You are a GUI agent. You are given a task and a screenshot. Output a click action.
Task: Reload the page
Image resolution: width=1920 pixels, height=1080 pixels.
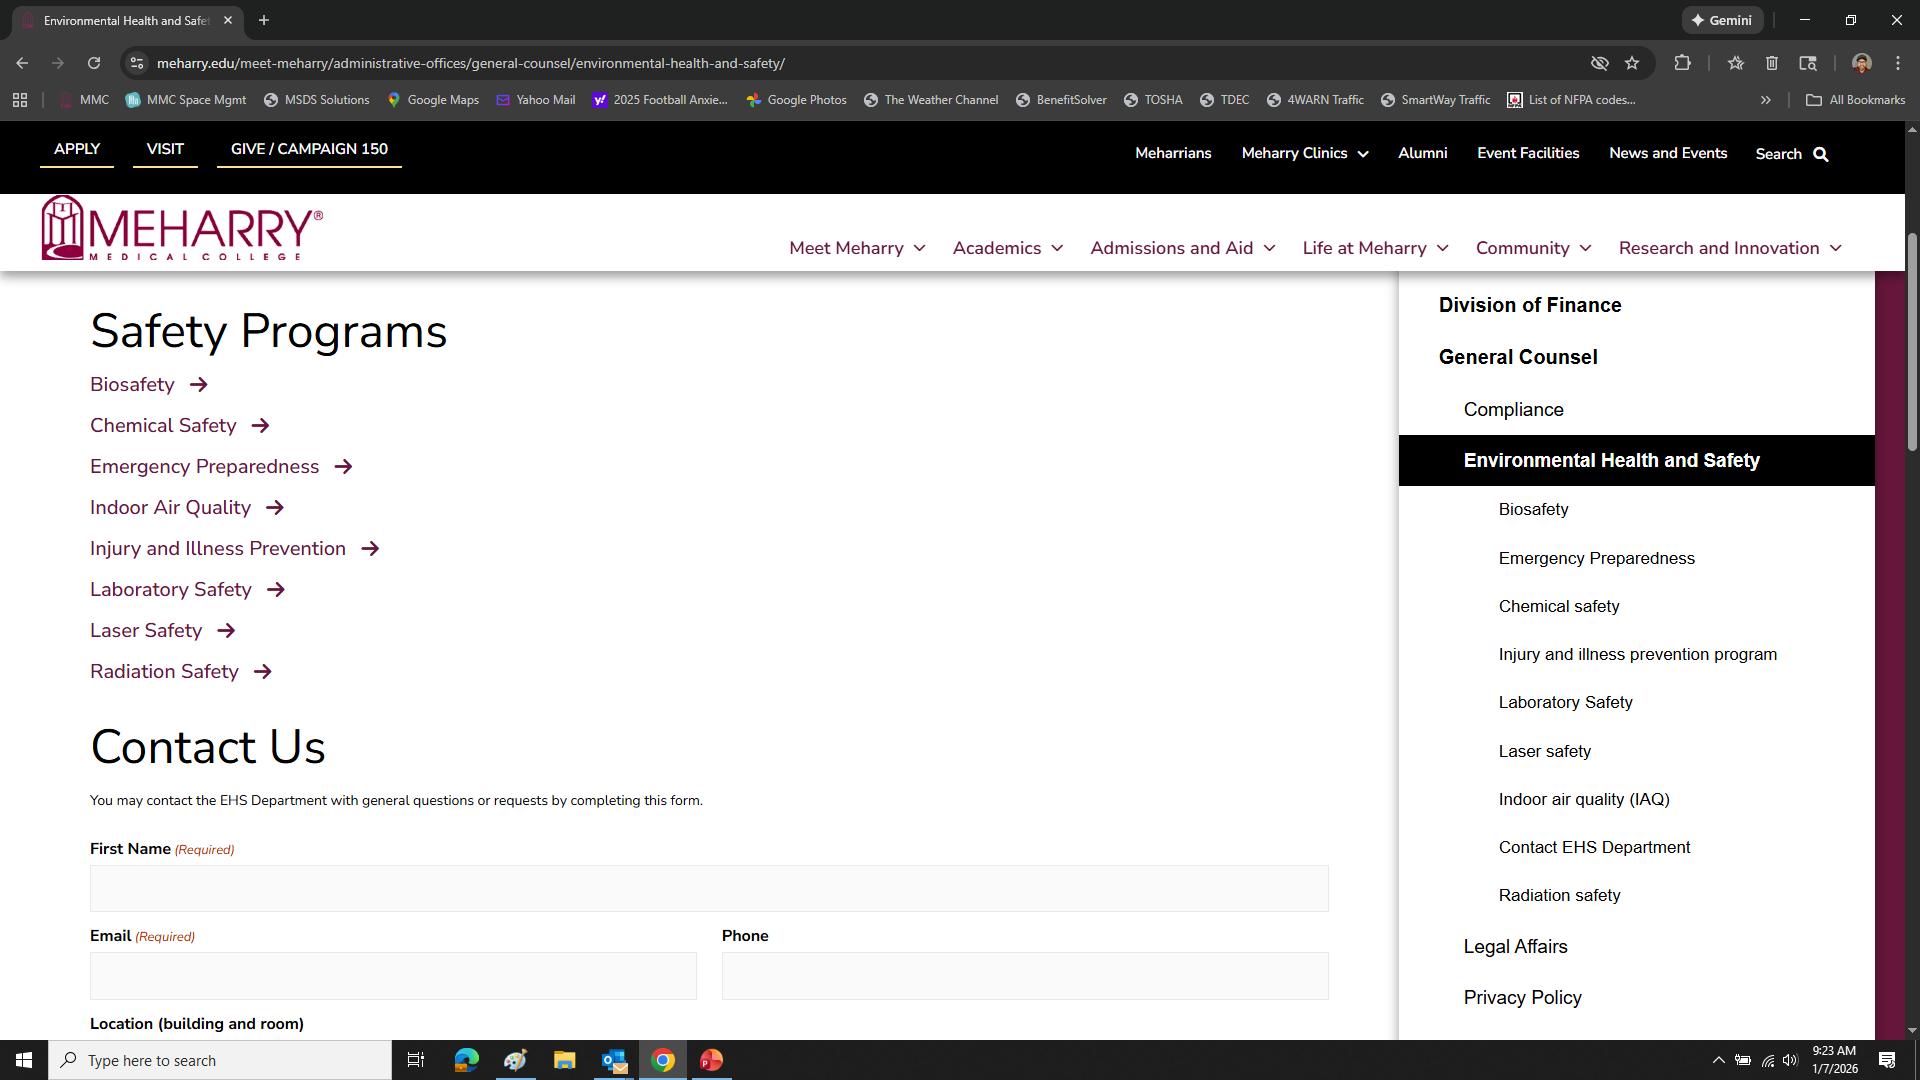(x=93, y=63)
